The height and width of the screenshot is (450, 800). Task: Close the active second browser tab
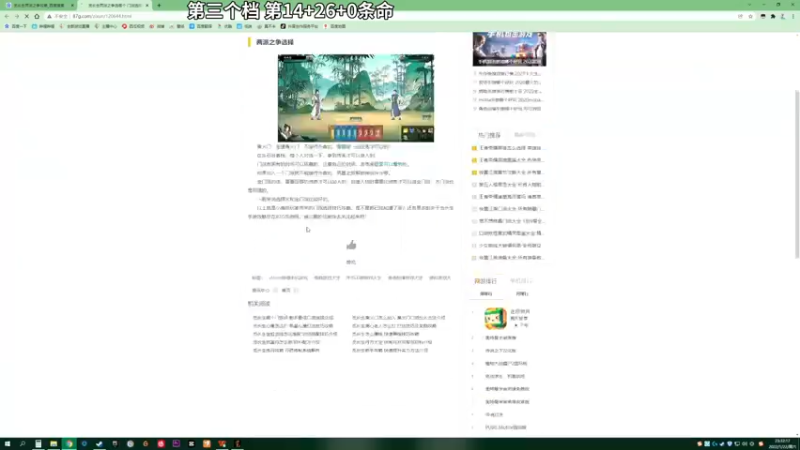point(147,5)
